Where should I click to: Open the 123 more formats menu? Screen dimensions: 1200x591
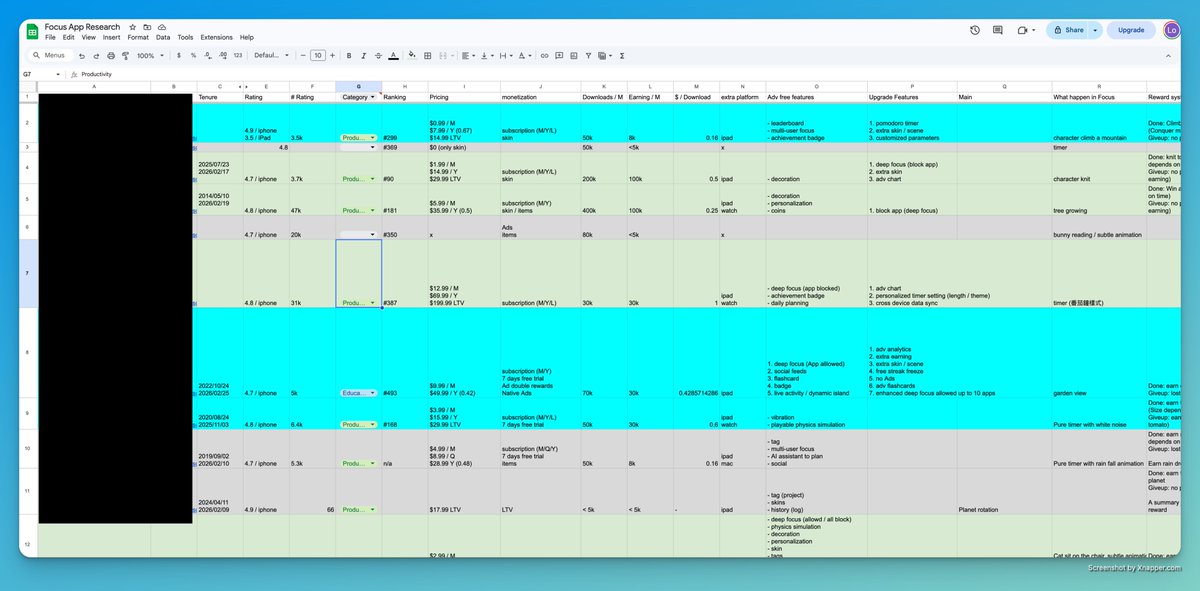click(x=237, y=55)
